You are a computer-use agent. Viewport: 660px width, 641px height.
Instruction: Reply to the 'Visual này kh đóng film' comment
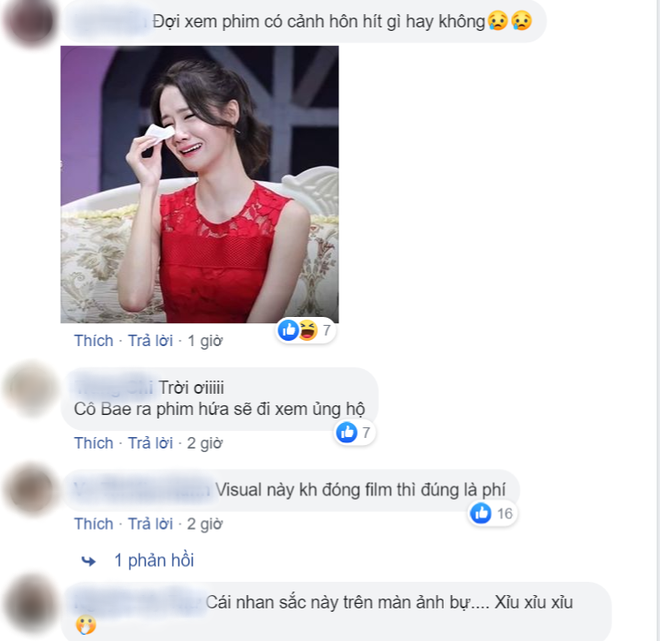pyautogui.click(x=150, y=524)
